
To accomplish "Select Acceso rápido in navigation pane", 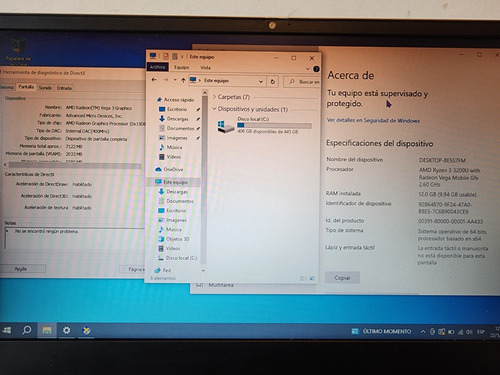I will [x=175, y=99].
